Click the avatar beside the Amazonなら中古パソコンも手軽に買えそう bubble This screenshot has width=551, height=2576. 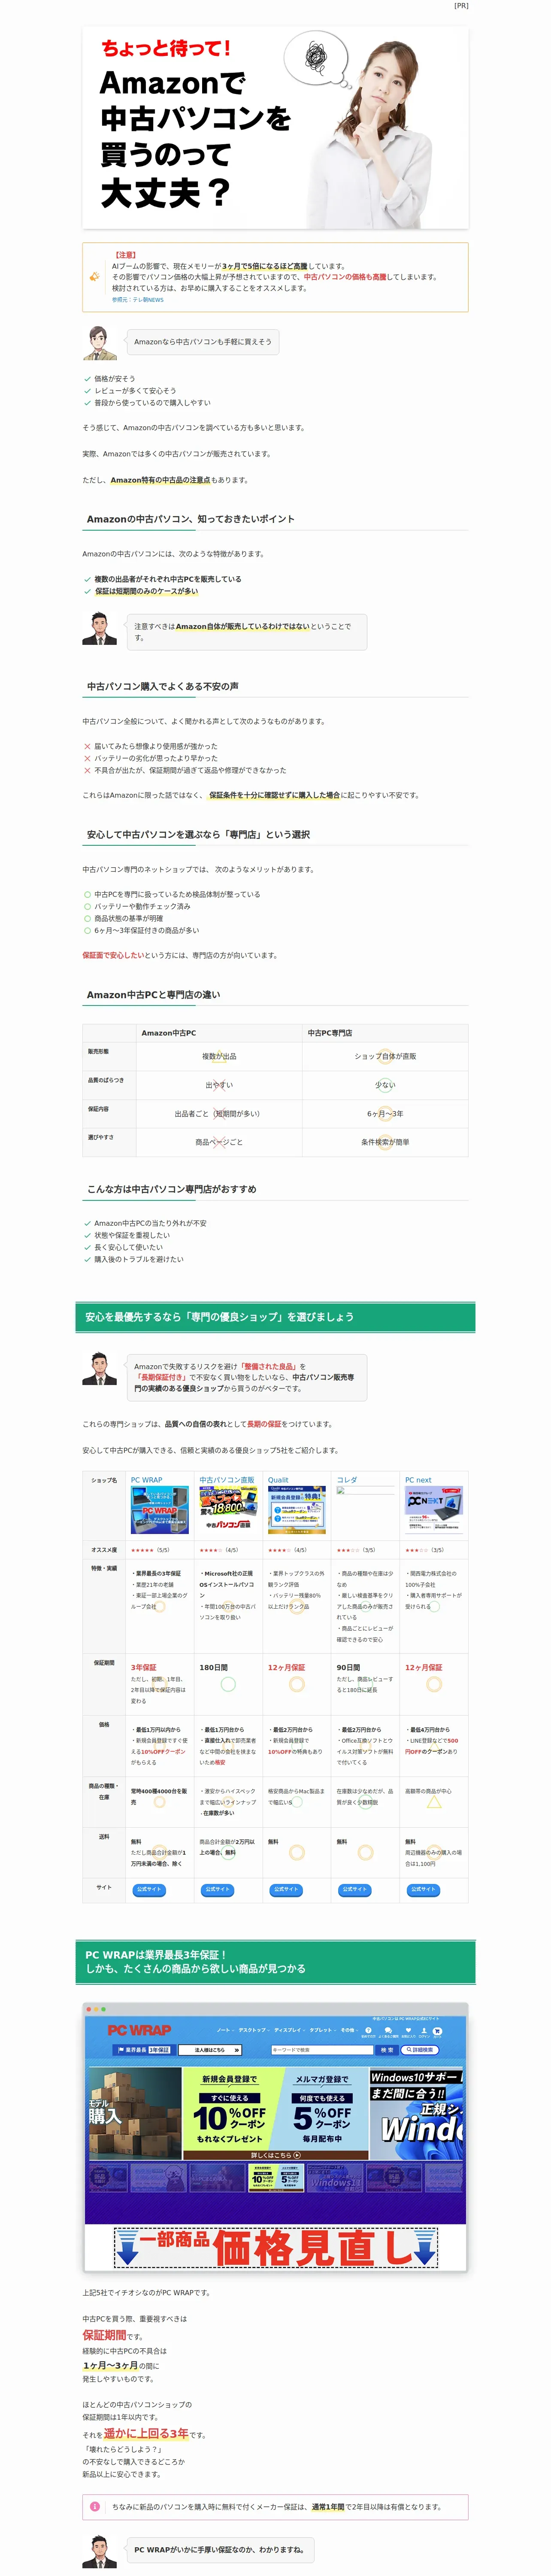tap(100, 343)
